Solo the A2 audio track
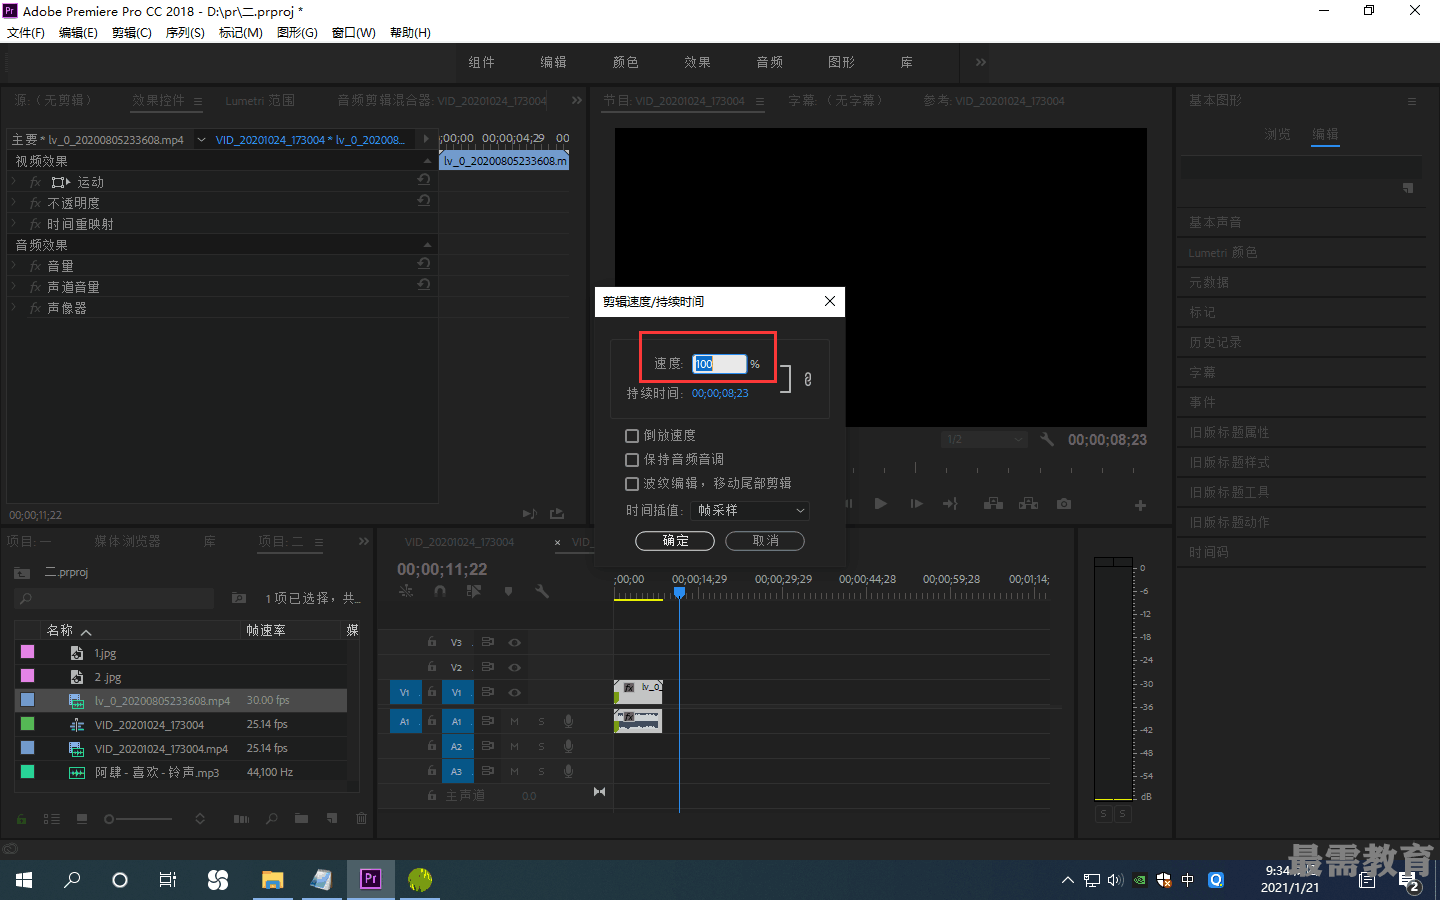The width and height of the screenshot is (1440, 900). [x=541, y=746]
